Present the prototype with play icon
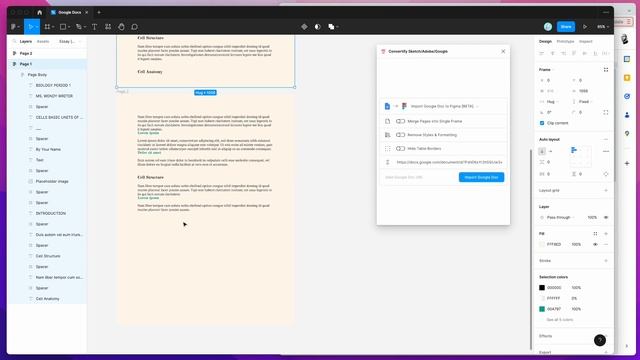 (x=584, y=27)
